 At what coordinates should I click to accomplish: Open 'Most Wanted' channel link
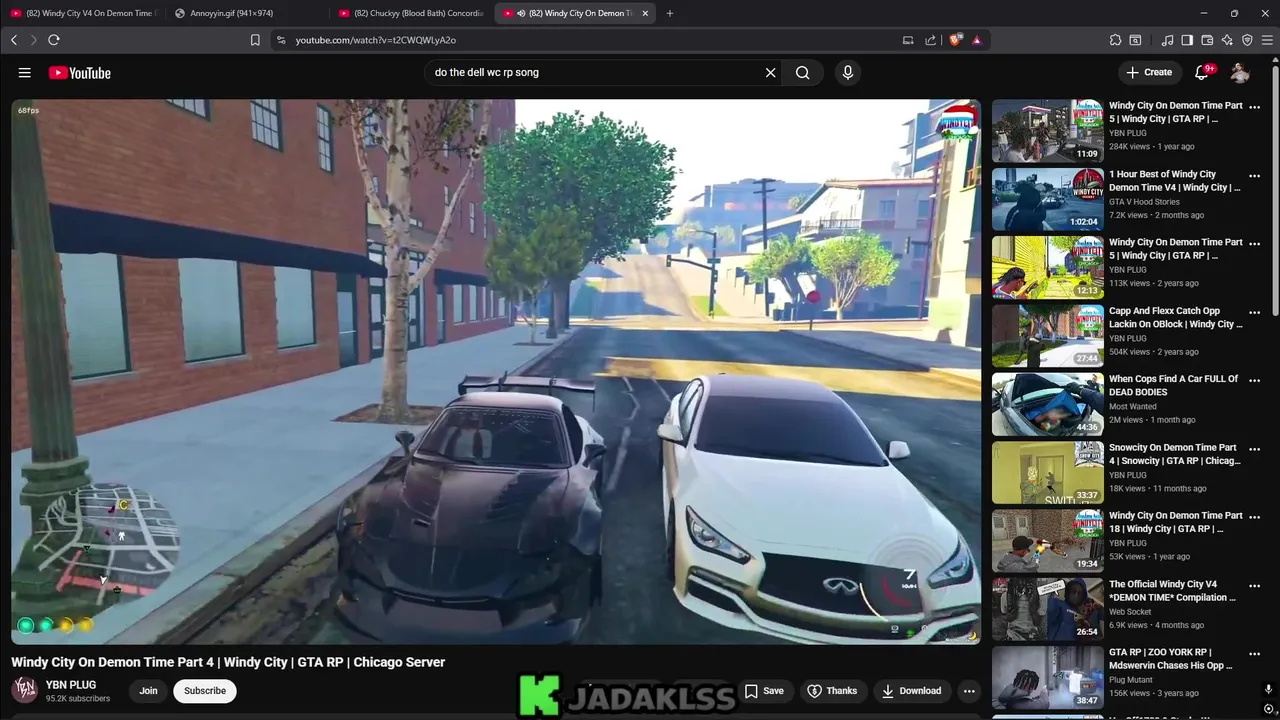coord(1132,407)
